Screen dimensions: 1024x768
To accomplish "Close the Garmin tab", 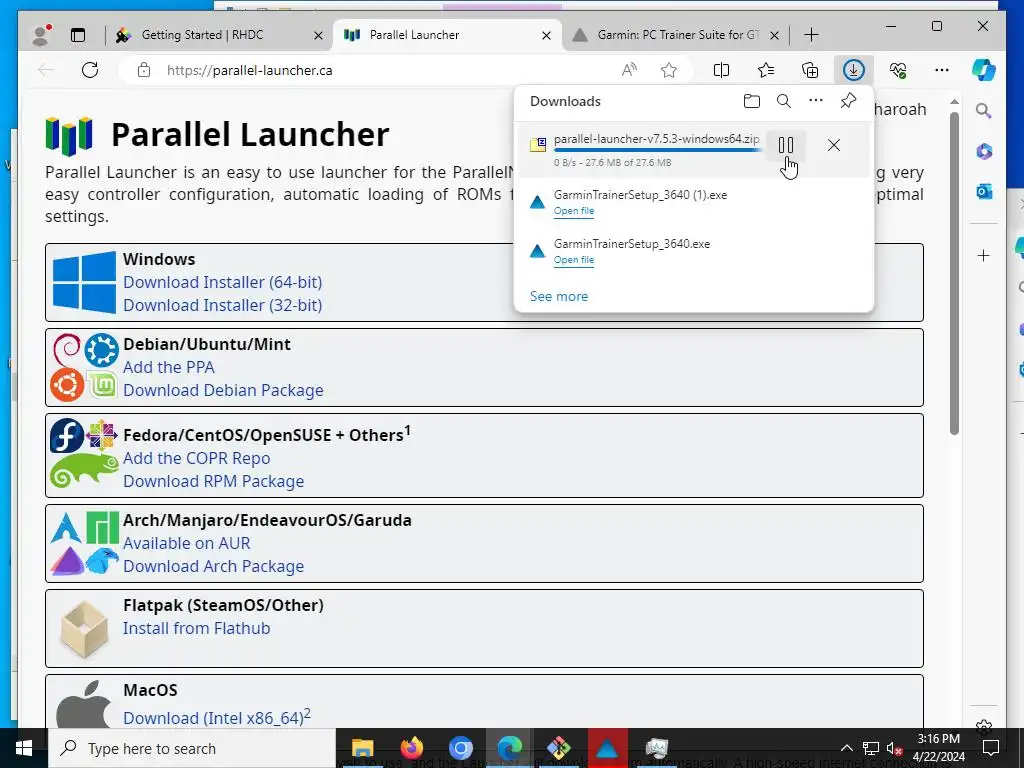I will (774, 35).
